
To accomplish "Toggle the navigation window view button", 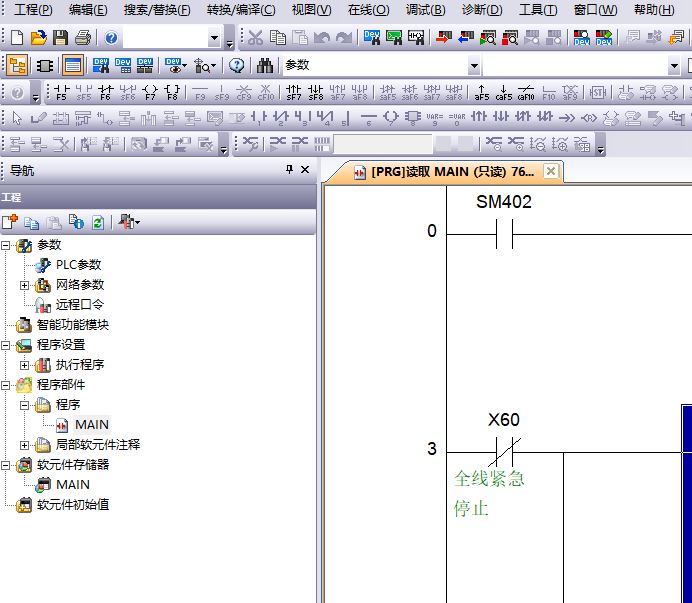I will (17, 66).
